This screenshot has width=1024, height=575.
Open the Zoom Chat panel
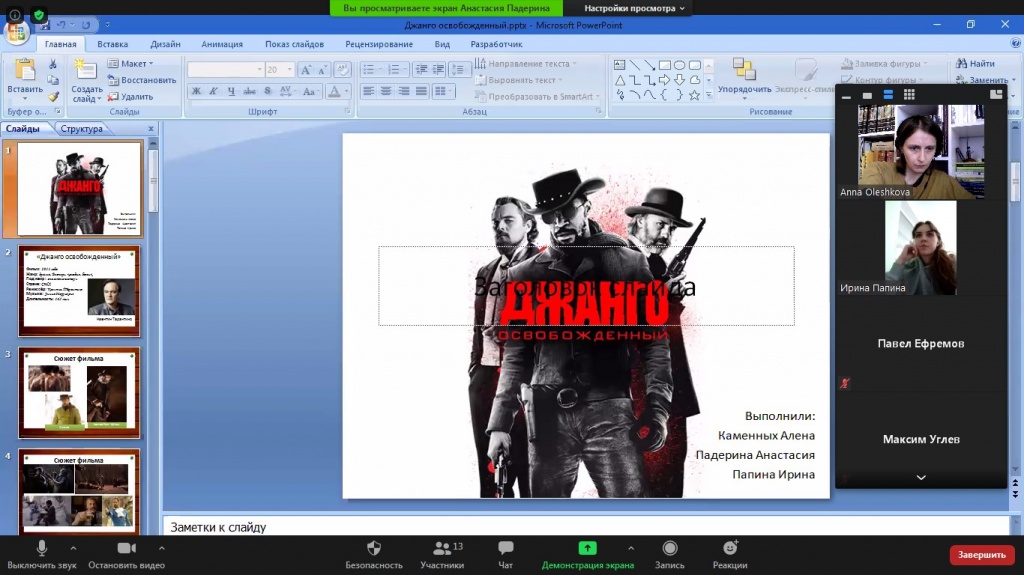click(506, 553)
